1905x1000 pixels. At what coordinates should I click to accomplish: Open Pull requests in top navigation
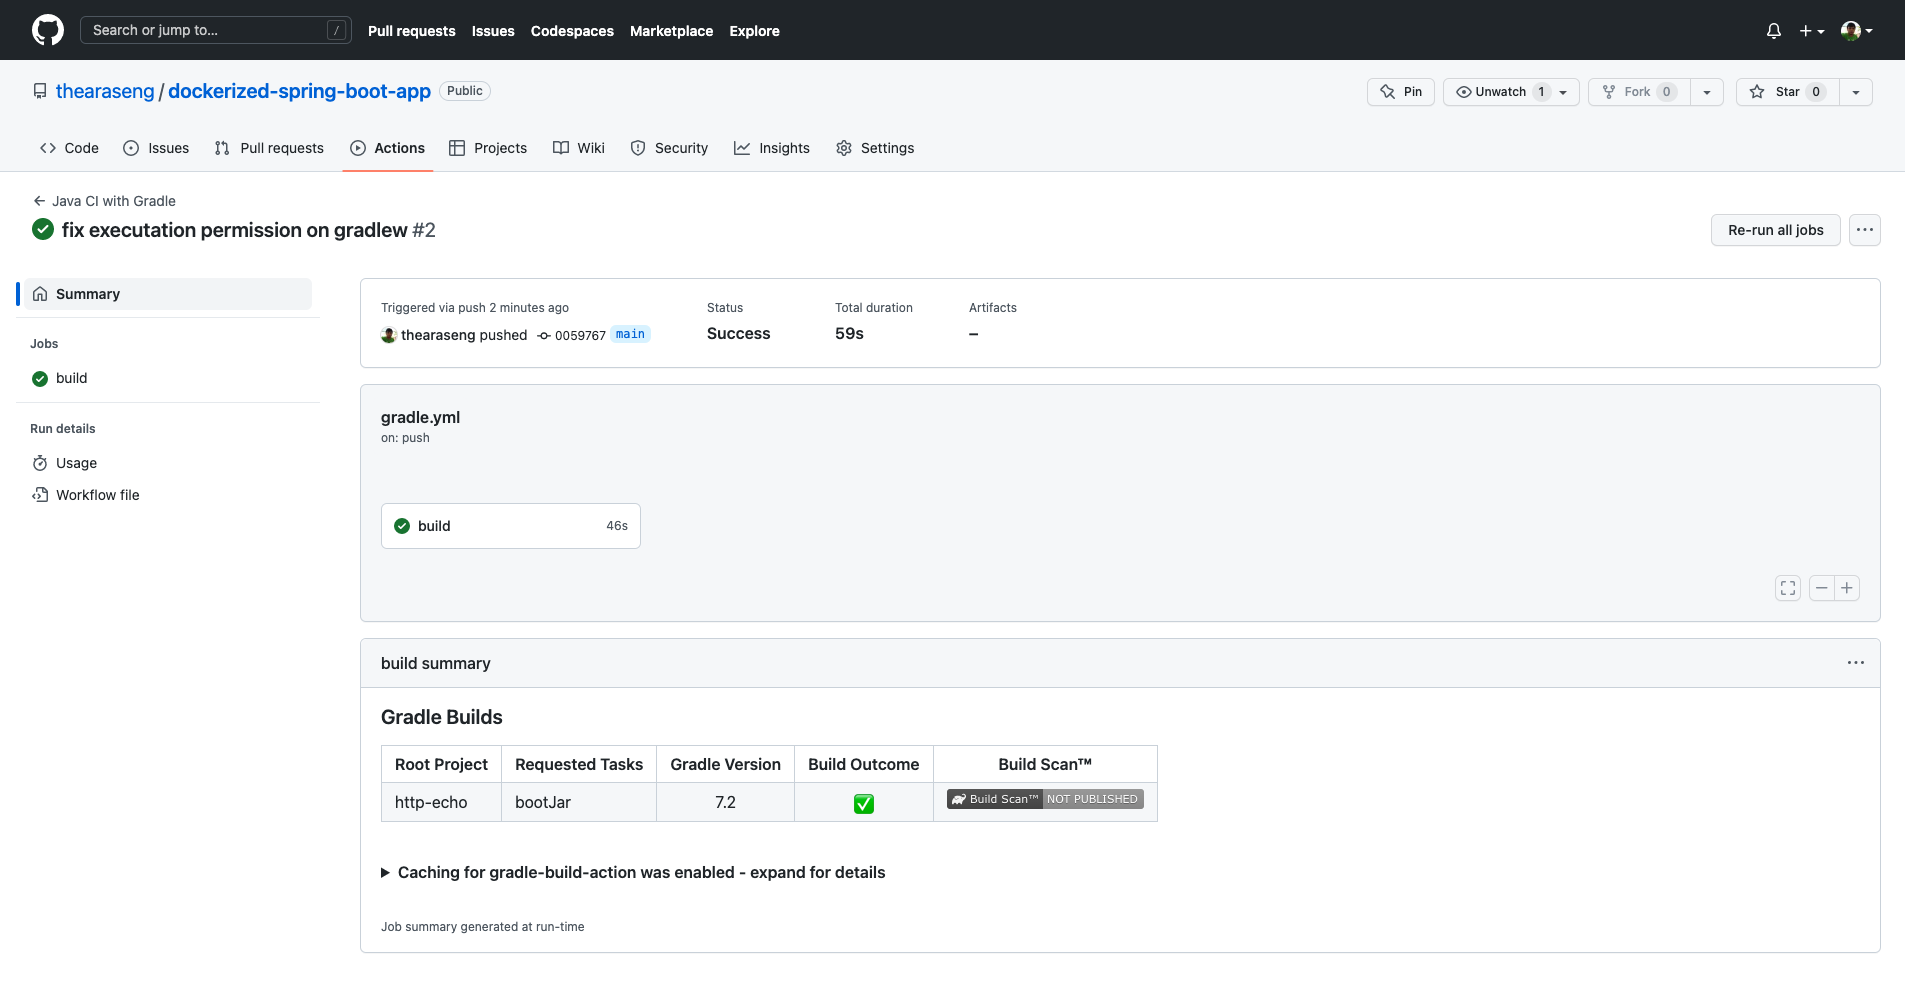411,31
